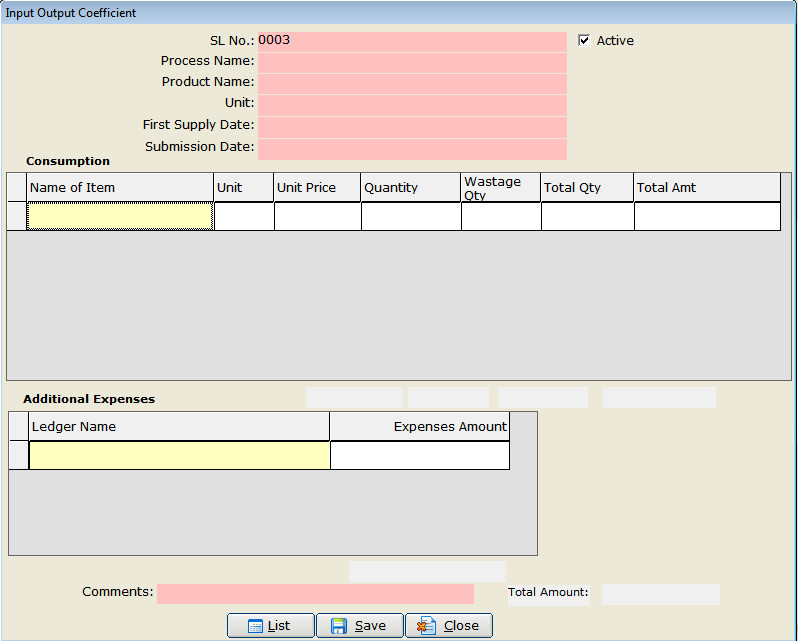Click the SL No. field showing 0003

pyautogui.click(x=412, y=42)
